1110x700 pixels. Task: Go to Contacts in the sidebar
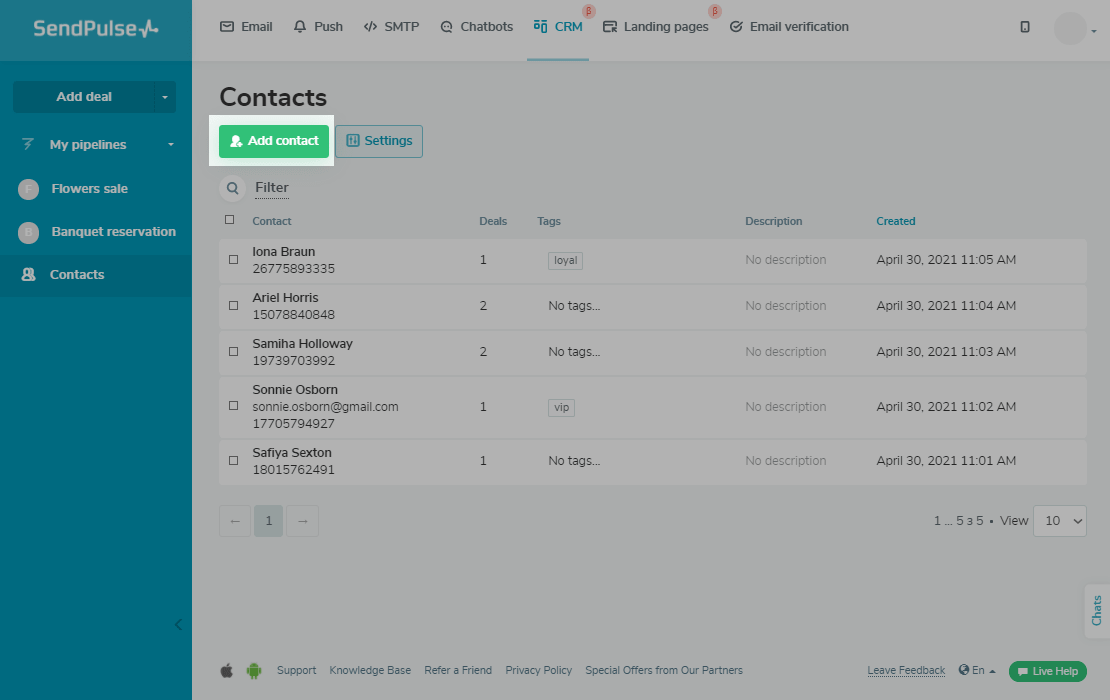[76, 275]
